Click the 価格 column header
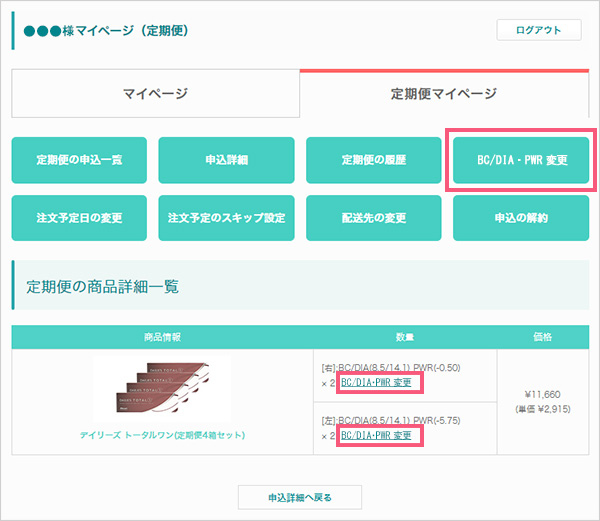Screen dimensions: 600x521 (x=543, y=337)
